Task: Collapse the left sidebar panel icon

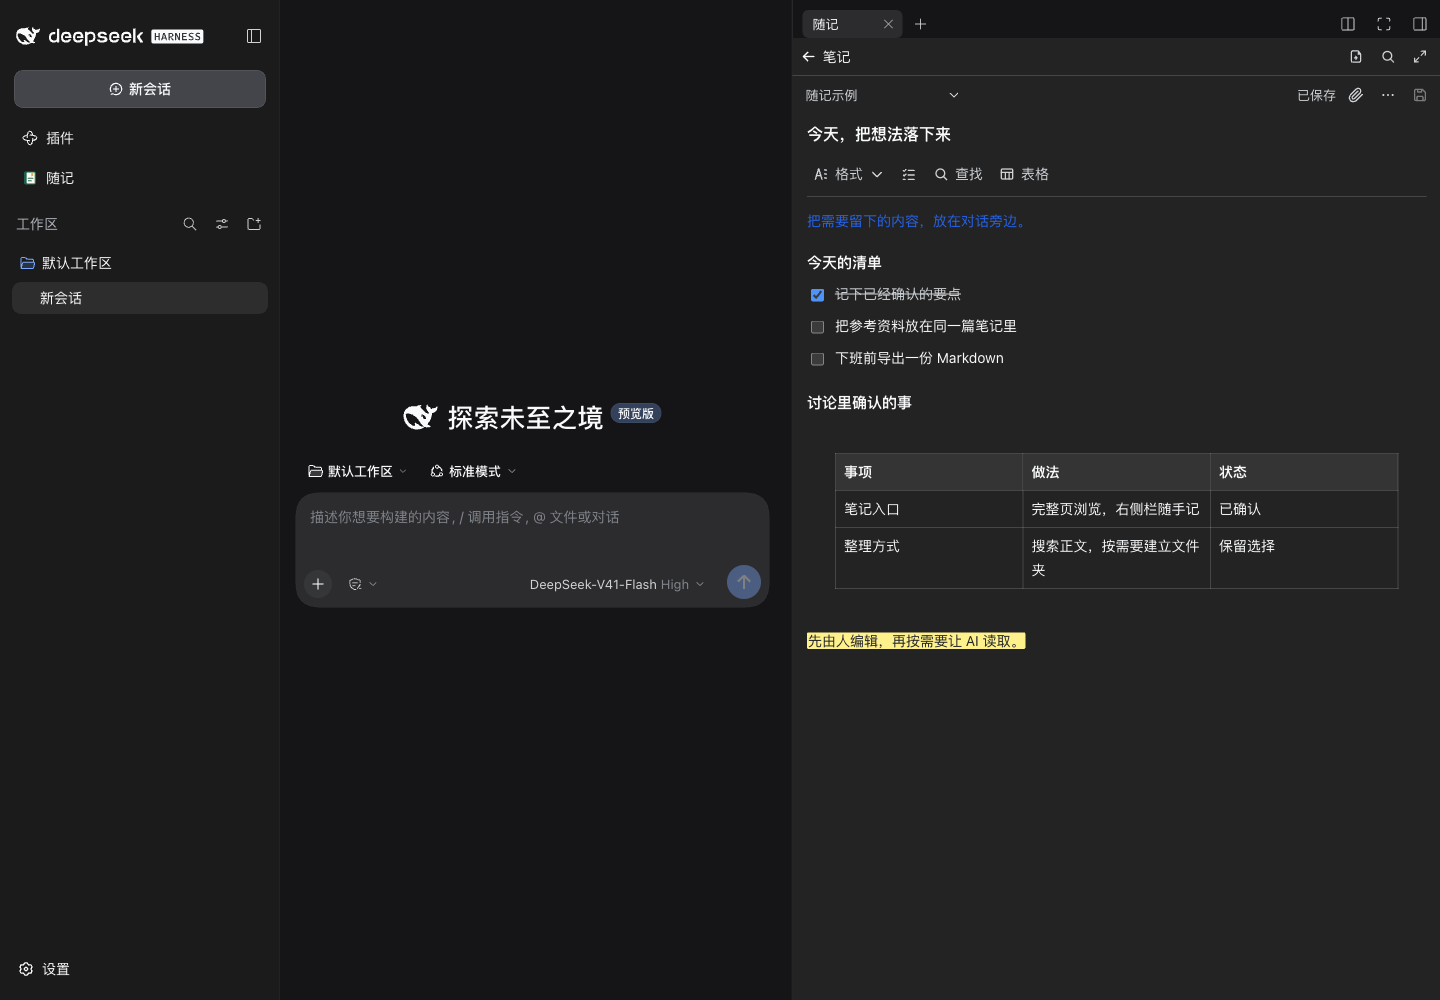Action: tap(254, 36)
